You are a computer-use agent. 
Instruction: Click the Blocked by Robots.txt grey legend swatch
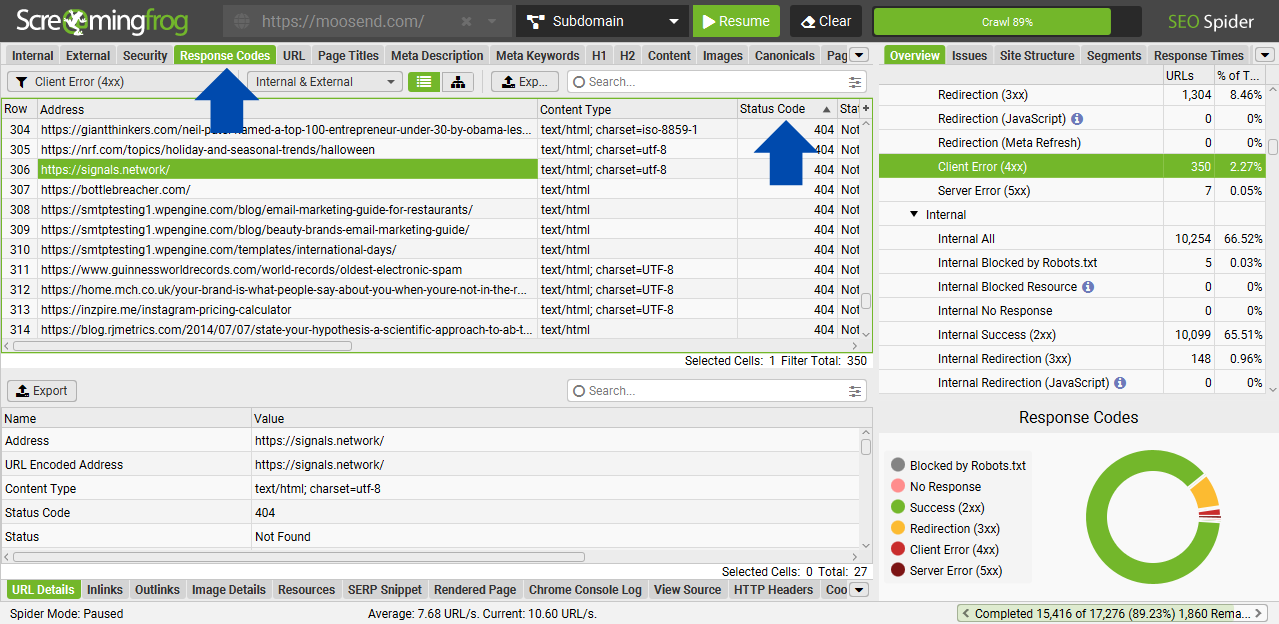898,466
